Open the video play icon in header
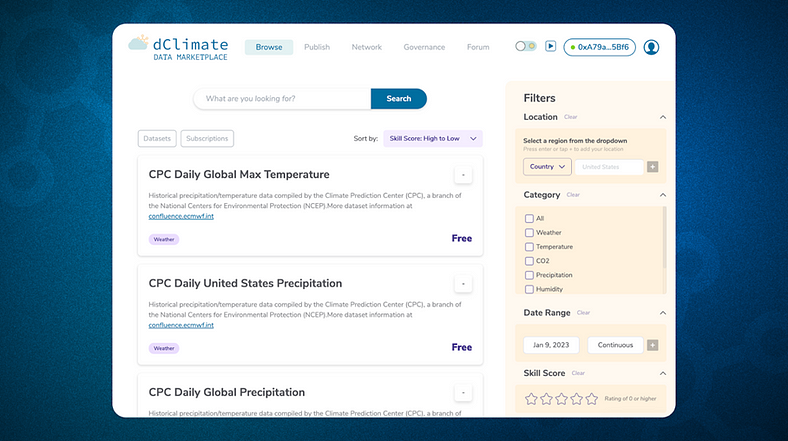 [x=550, y=46]
